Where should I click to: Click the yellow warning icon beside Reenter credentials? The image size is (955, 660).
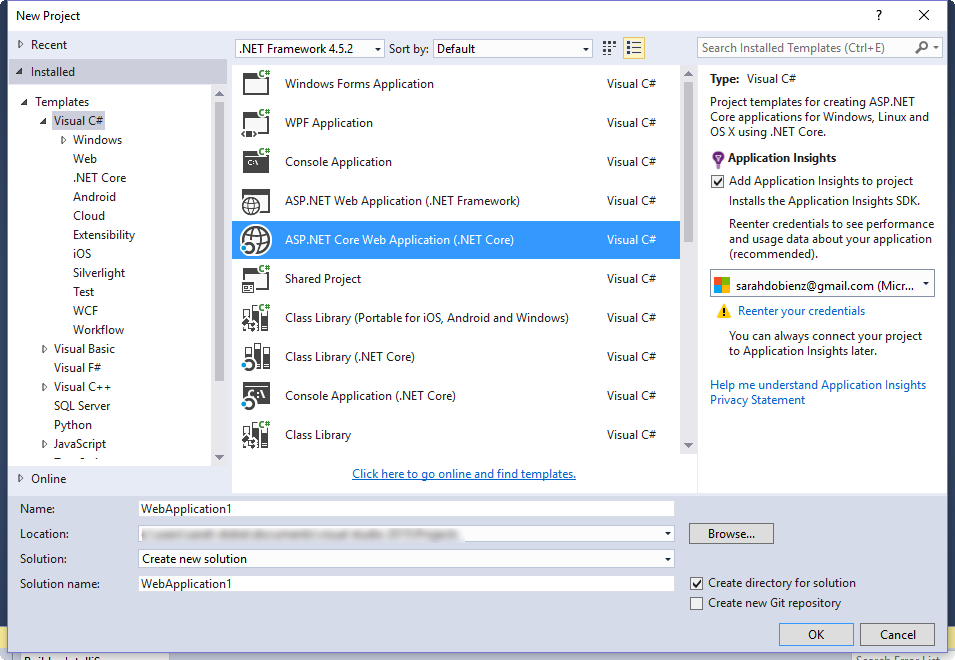click(723, 311)
